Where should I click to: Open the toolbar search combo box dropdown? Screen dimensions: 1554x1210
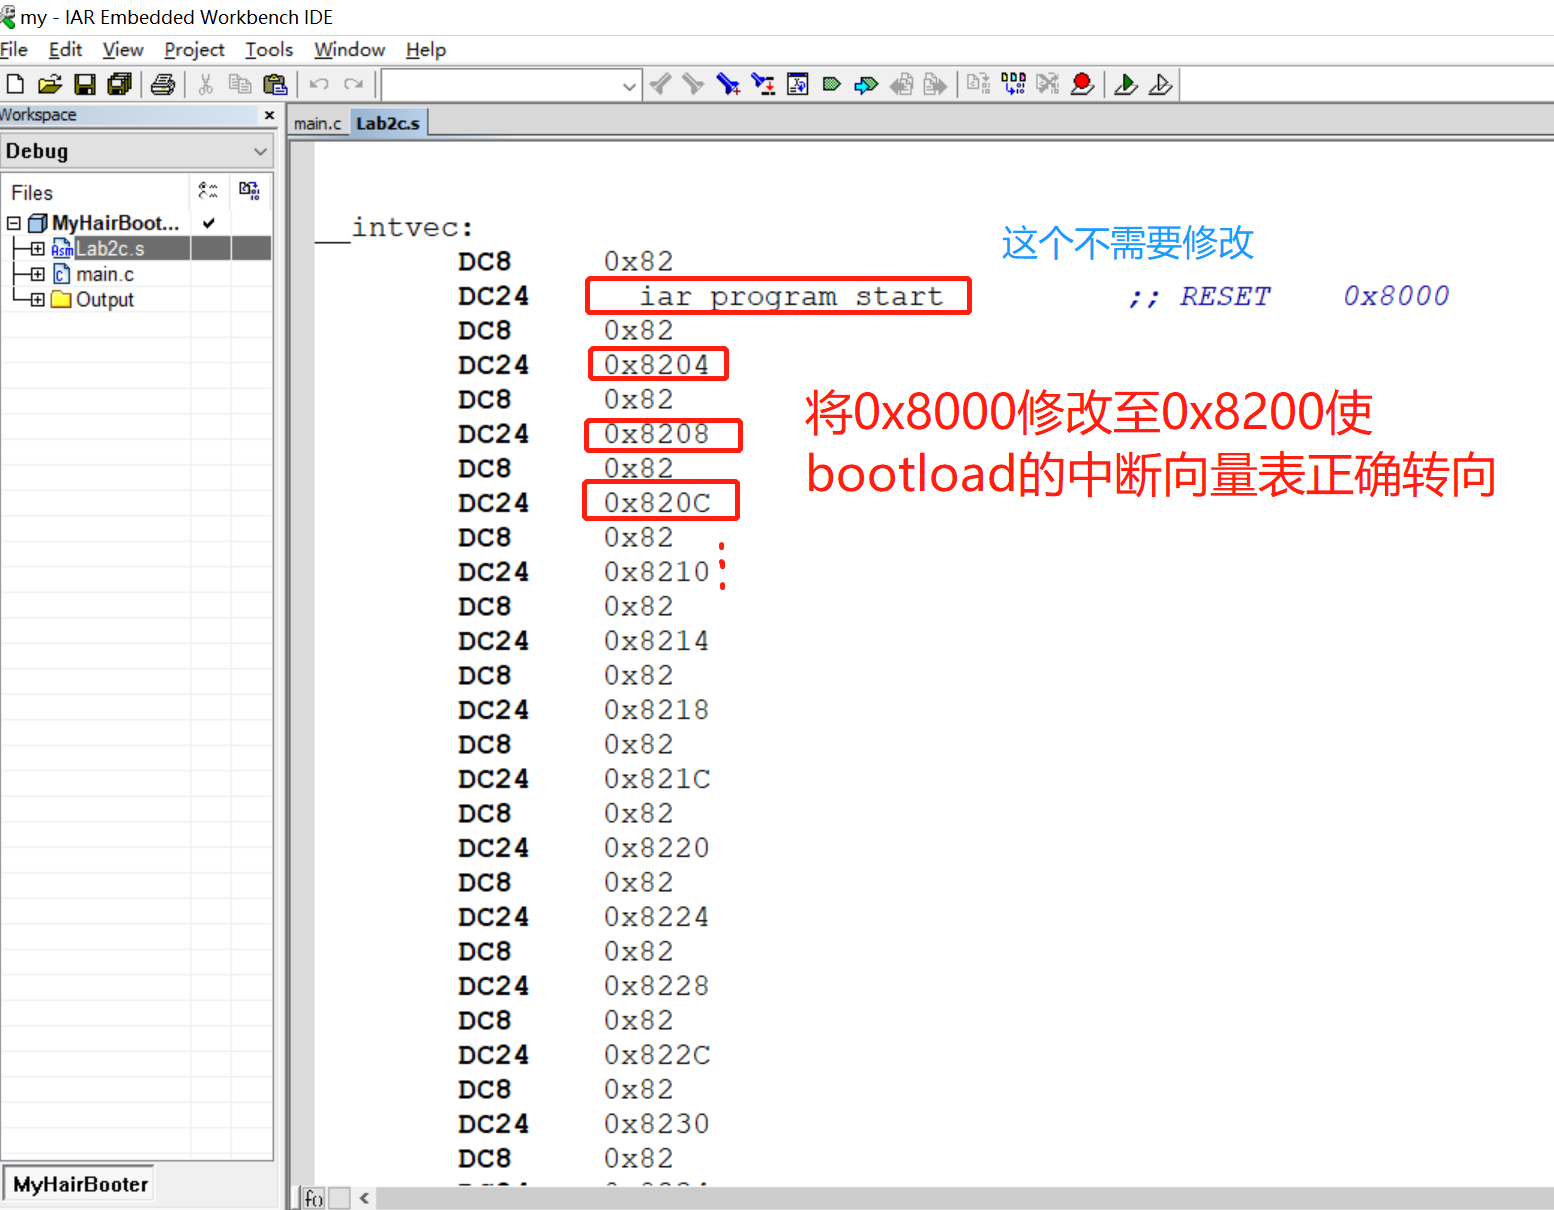coord(629,86)
